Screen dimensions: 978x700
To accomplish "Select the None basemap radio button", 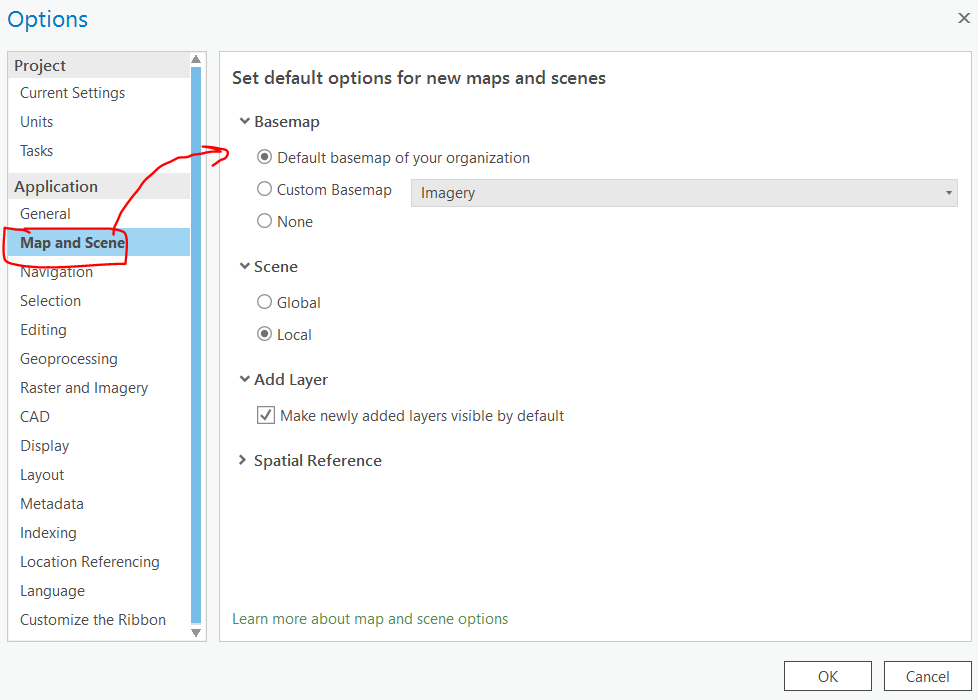I will click(265, 221).
